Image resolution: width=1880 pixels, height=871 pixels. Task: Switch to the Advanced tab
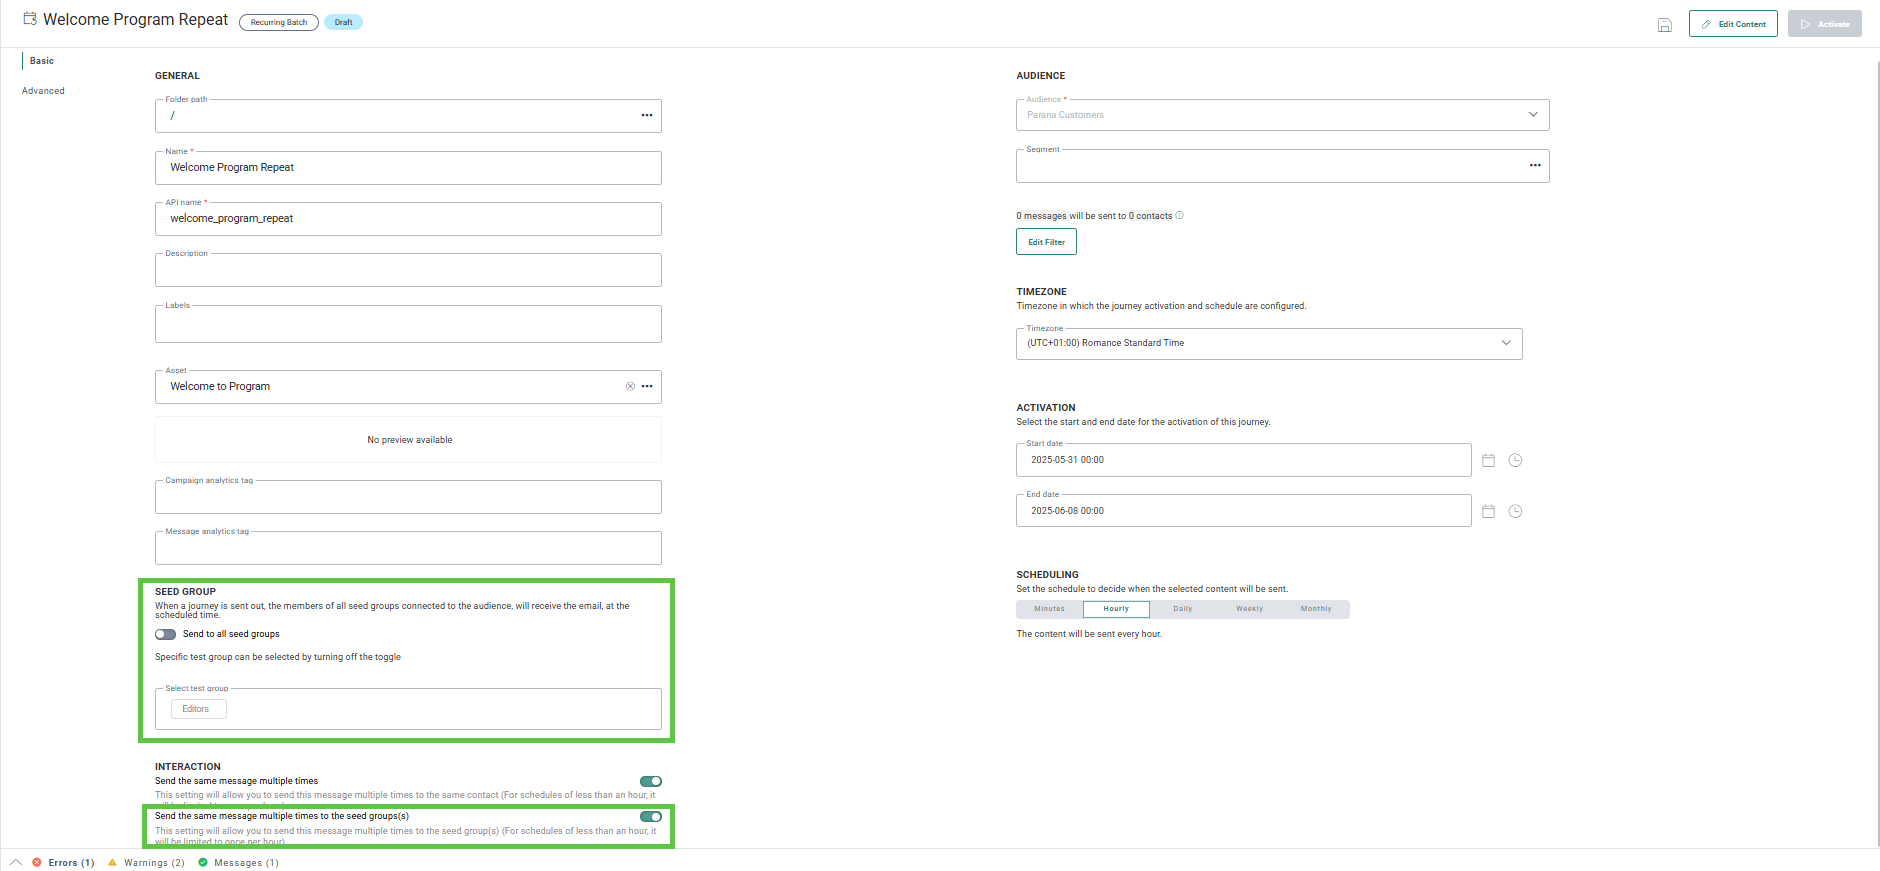pos(43,91)
